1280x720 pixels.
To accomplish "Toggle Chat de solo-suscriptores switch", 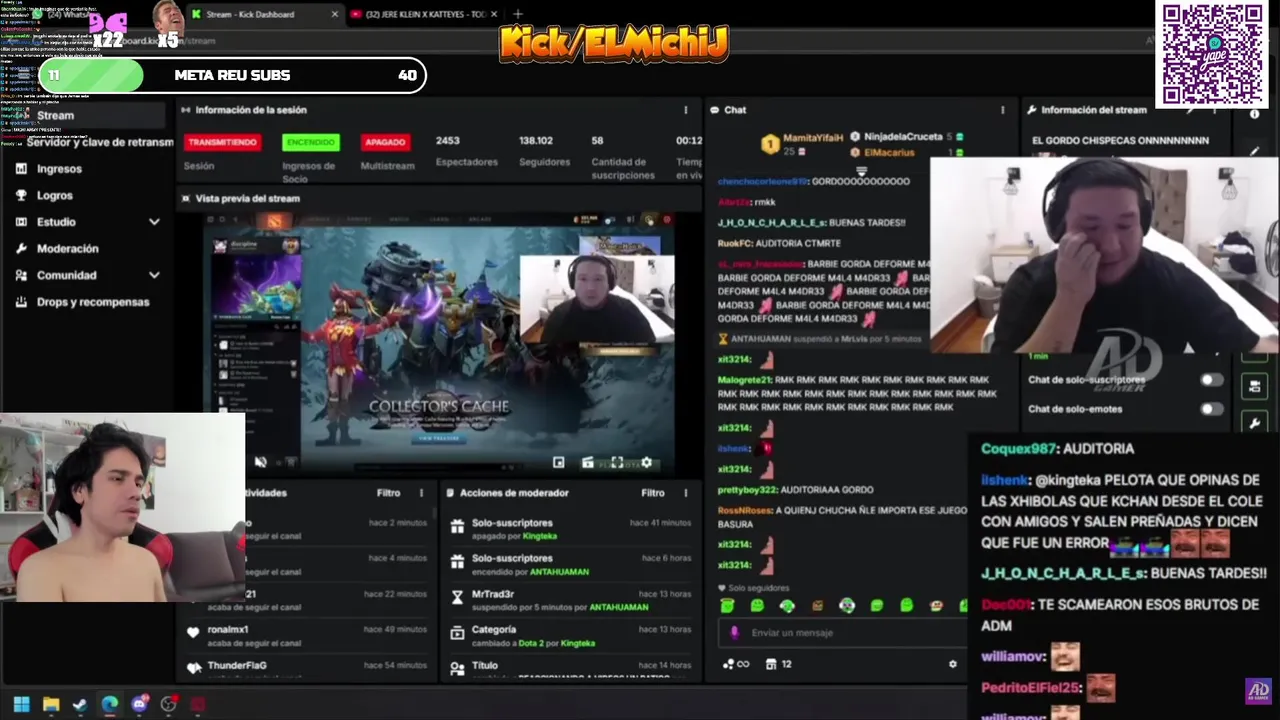I will [x=1210, y=380].
